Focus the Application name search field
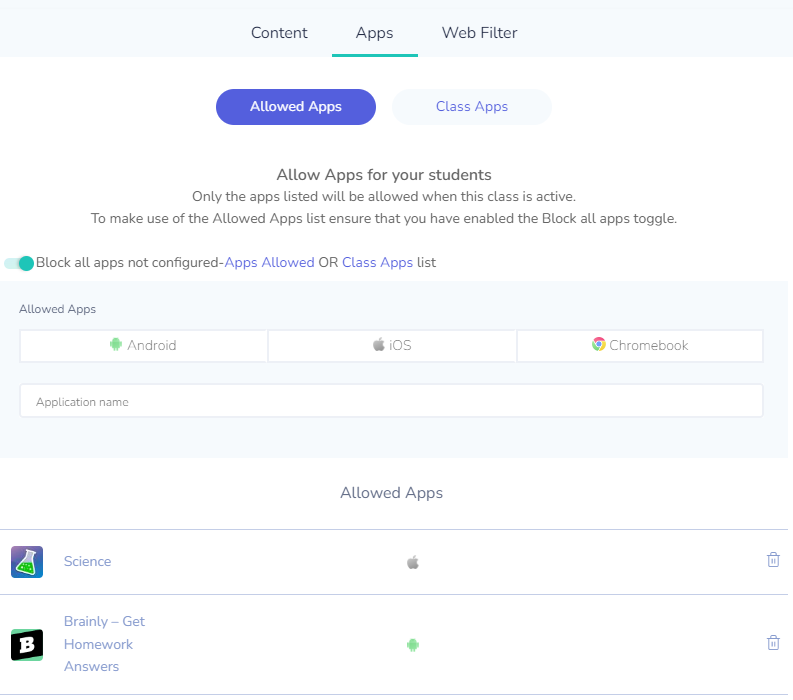 pyautogui.click(x=391, y=401)
